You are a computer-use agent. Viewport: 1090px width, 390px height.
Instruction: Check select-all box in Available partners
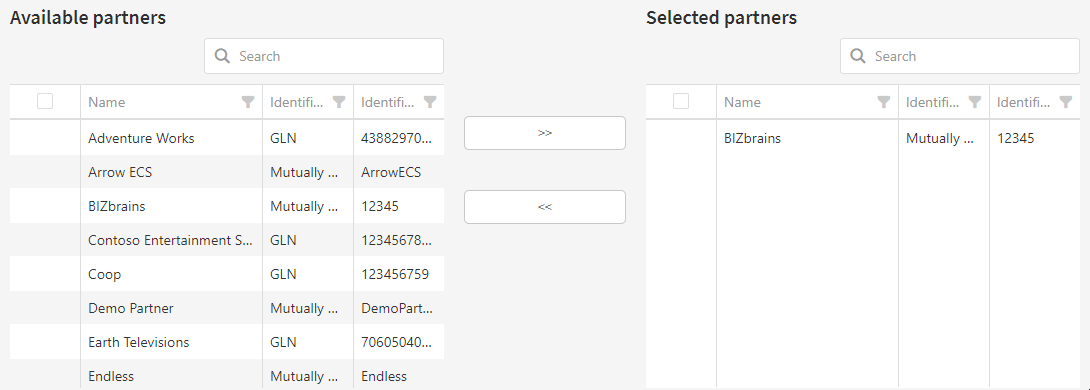point(45,101)
